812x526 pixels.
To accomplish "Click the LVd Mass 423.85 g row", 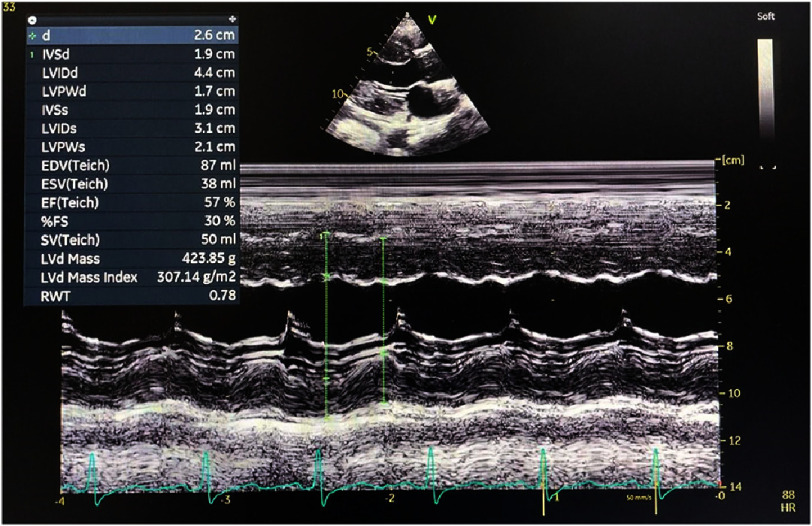I will coord(133,258).
